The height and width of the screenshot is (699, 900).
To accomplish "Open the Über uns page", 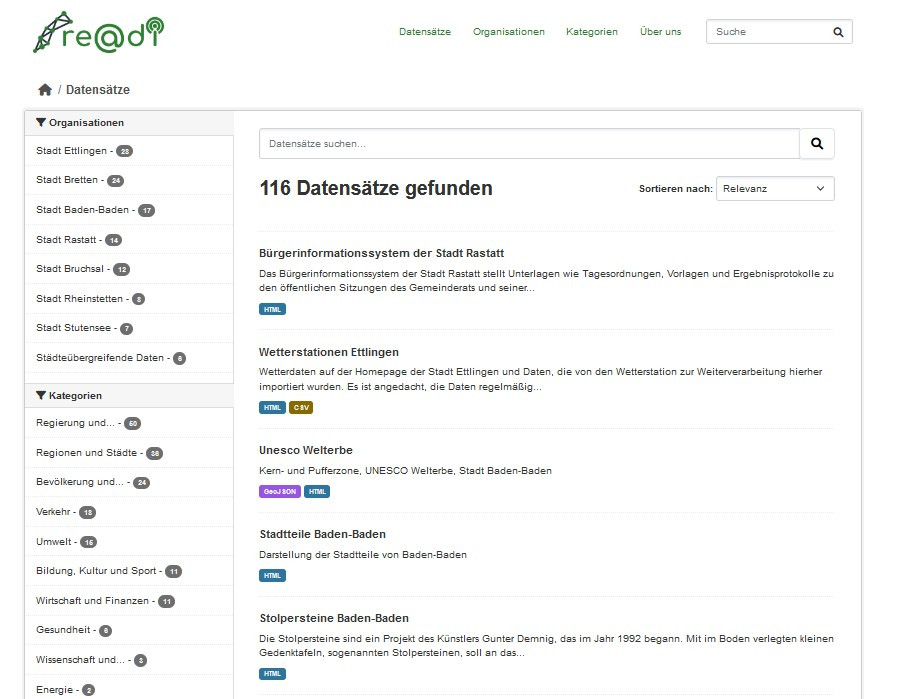I will click(x=660, y=32).
